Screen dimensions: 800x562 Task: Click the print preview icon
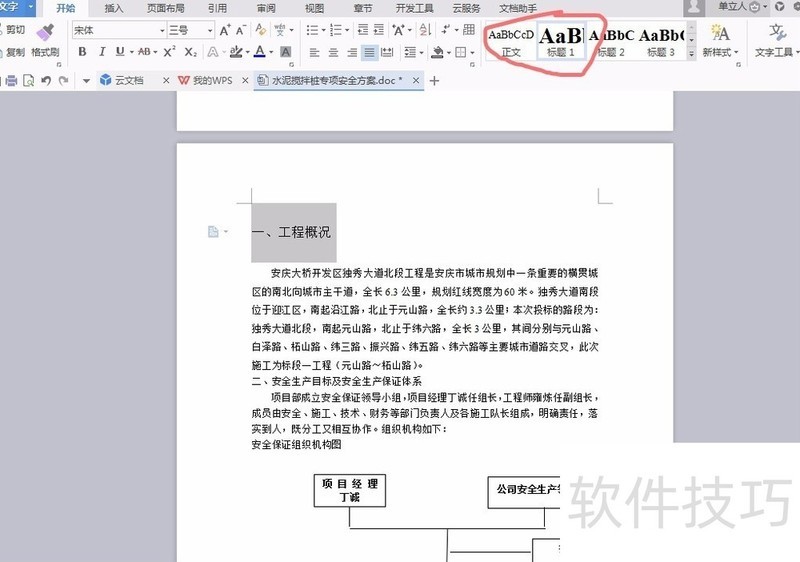click(x=29, y=81)
